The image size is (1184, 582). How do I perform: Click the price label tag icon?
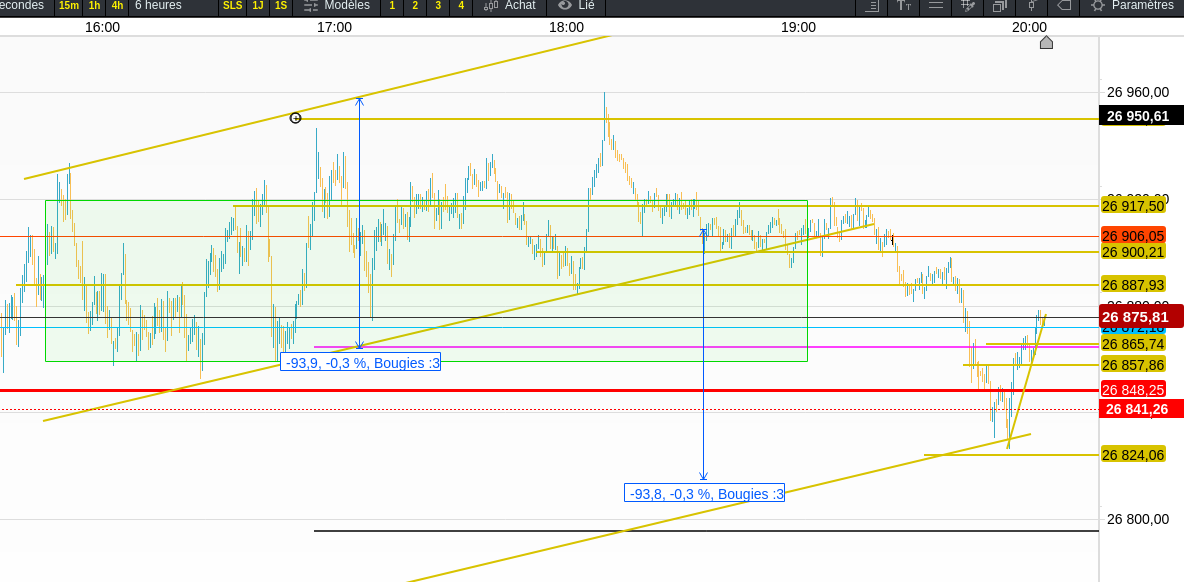click(x=1064, y=6)
